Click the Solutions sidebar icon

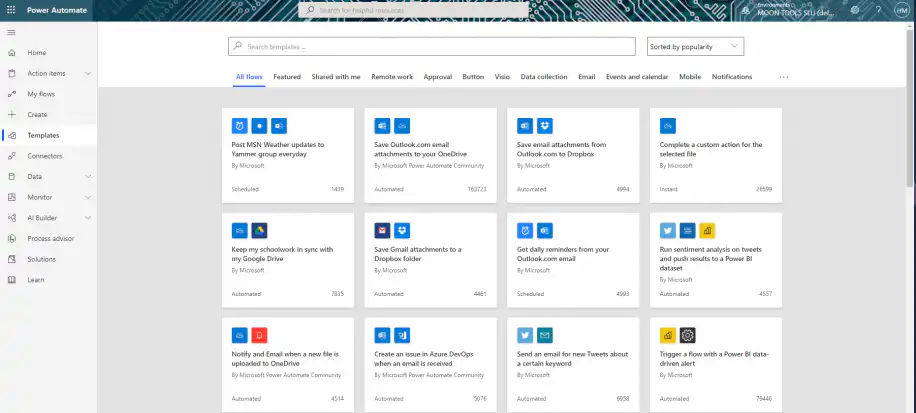coord(12,259)
